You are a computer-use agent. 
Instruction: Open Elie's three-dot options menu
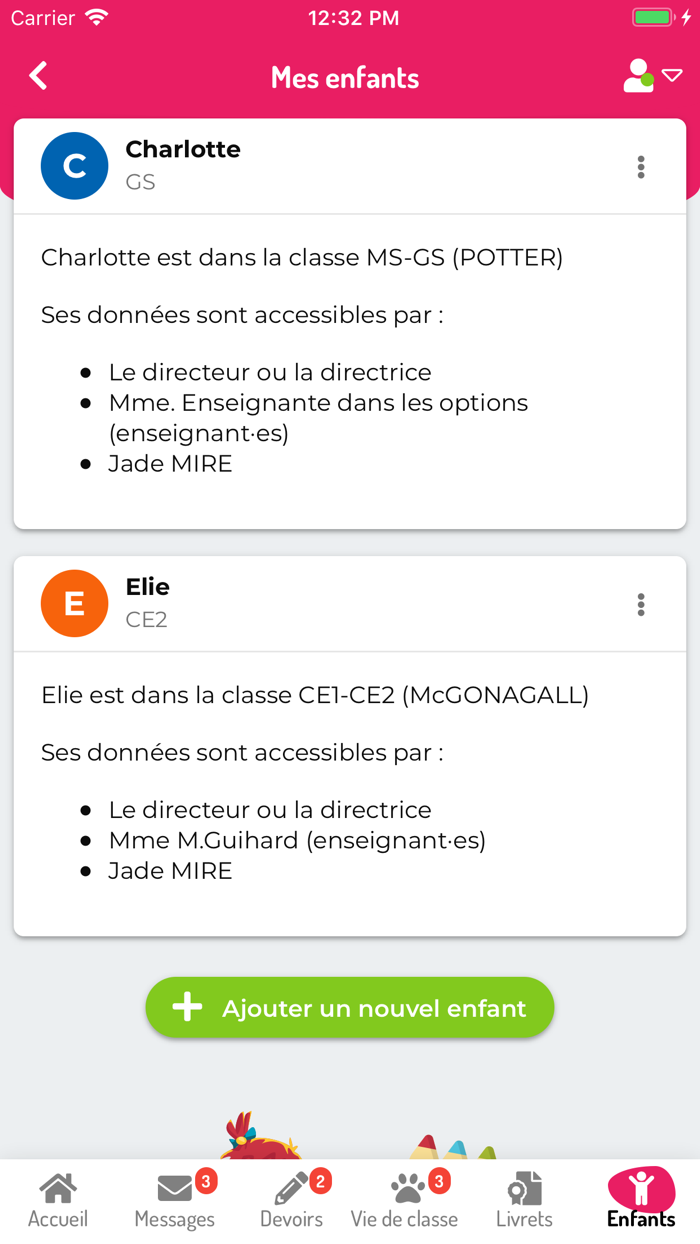tap(640, 603)
